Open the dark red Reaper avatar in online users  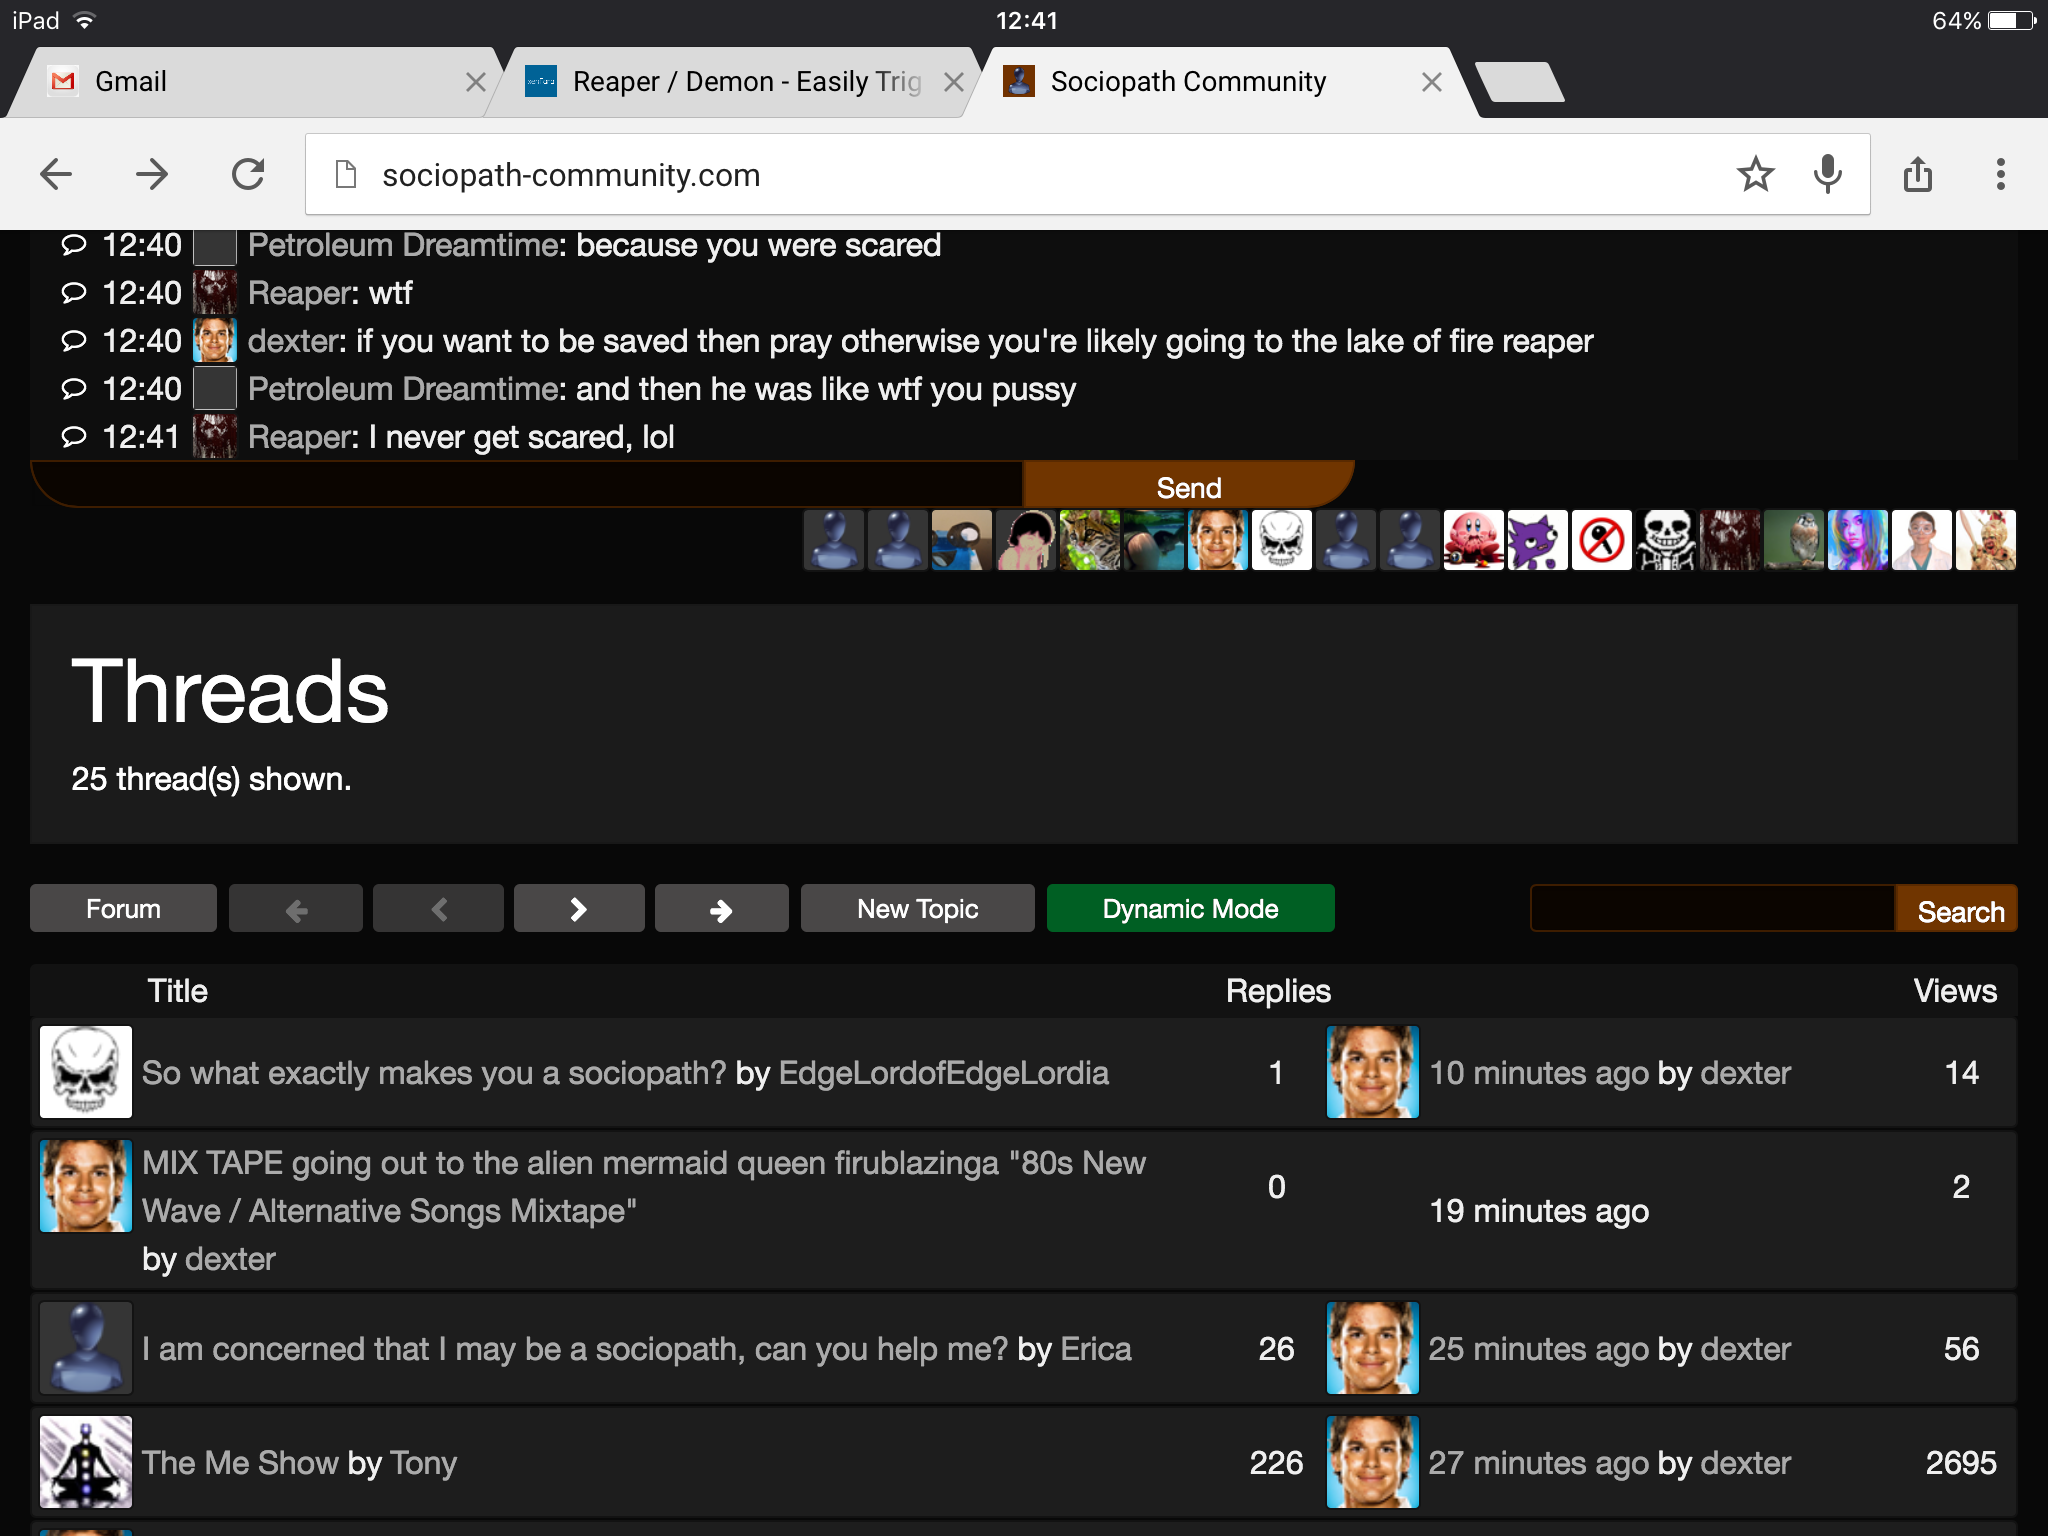(x=1729, y=540)
